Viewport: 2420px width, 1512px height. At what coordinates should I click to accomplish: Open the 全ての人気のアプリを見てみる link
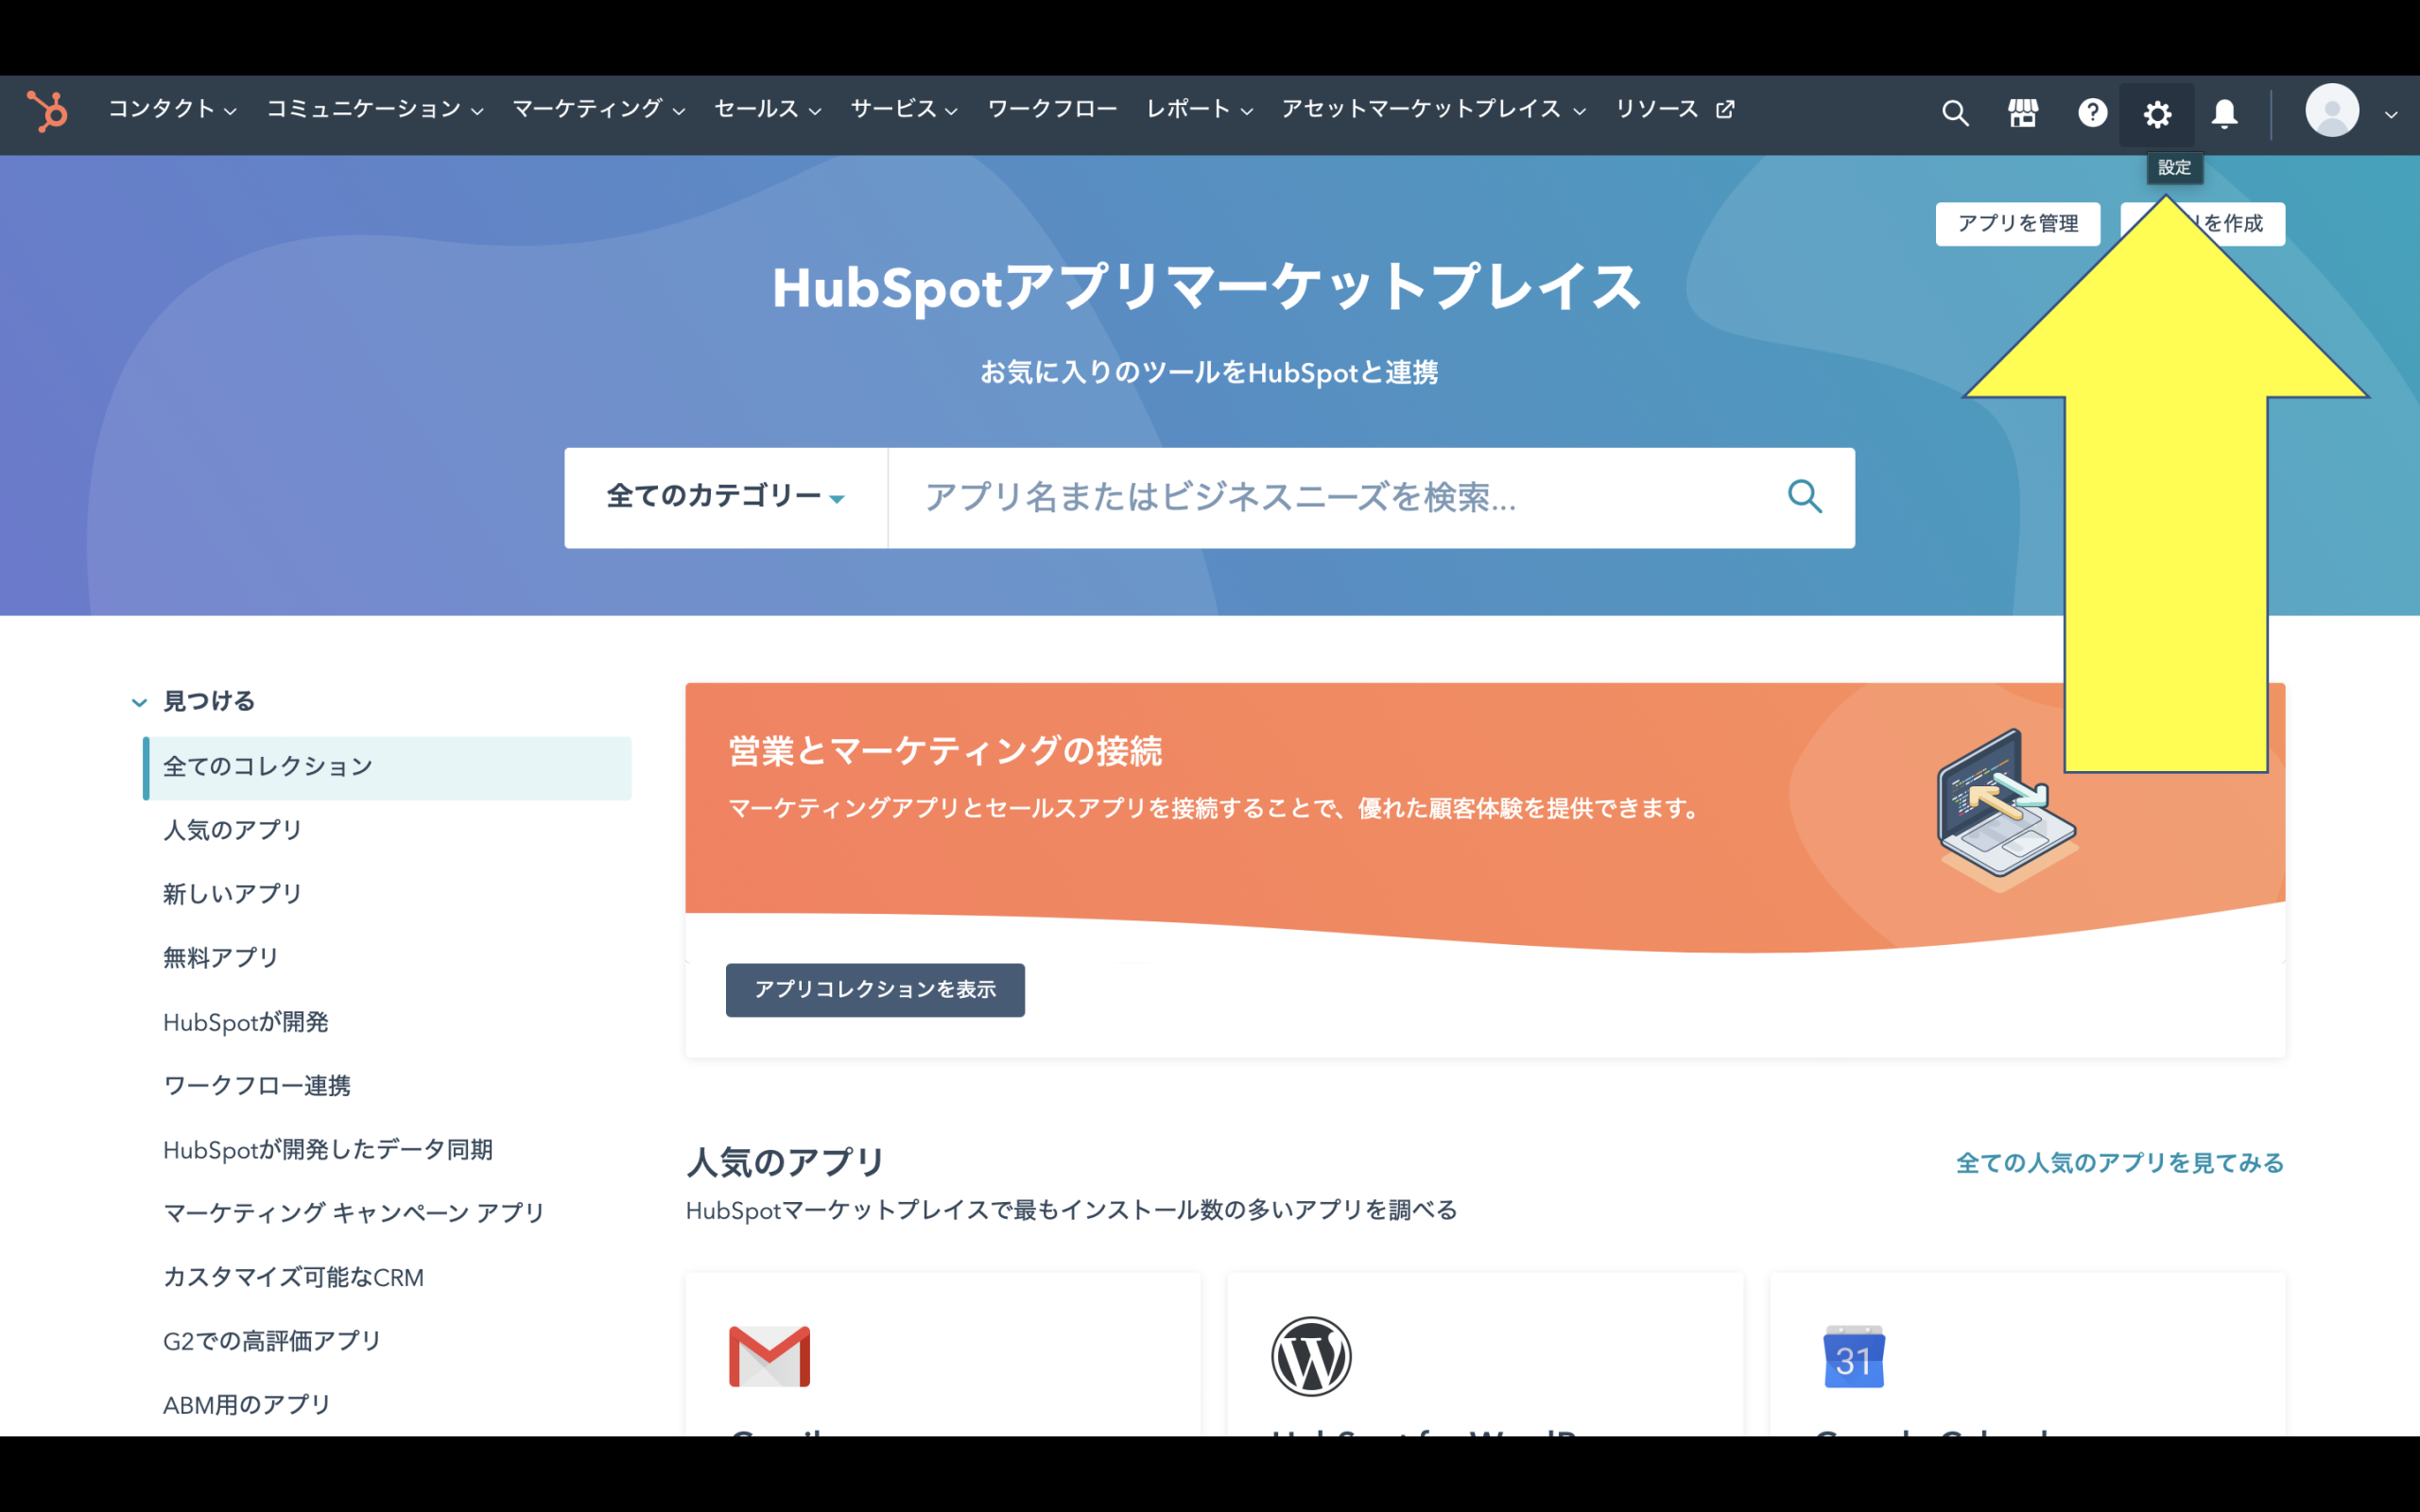2120,1163
